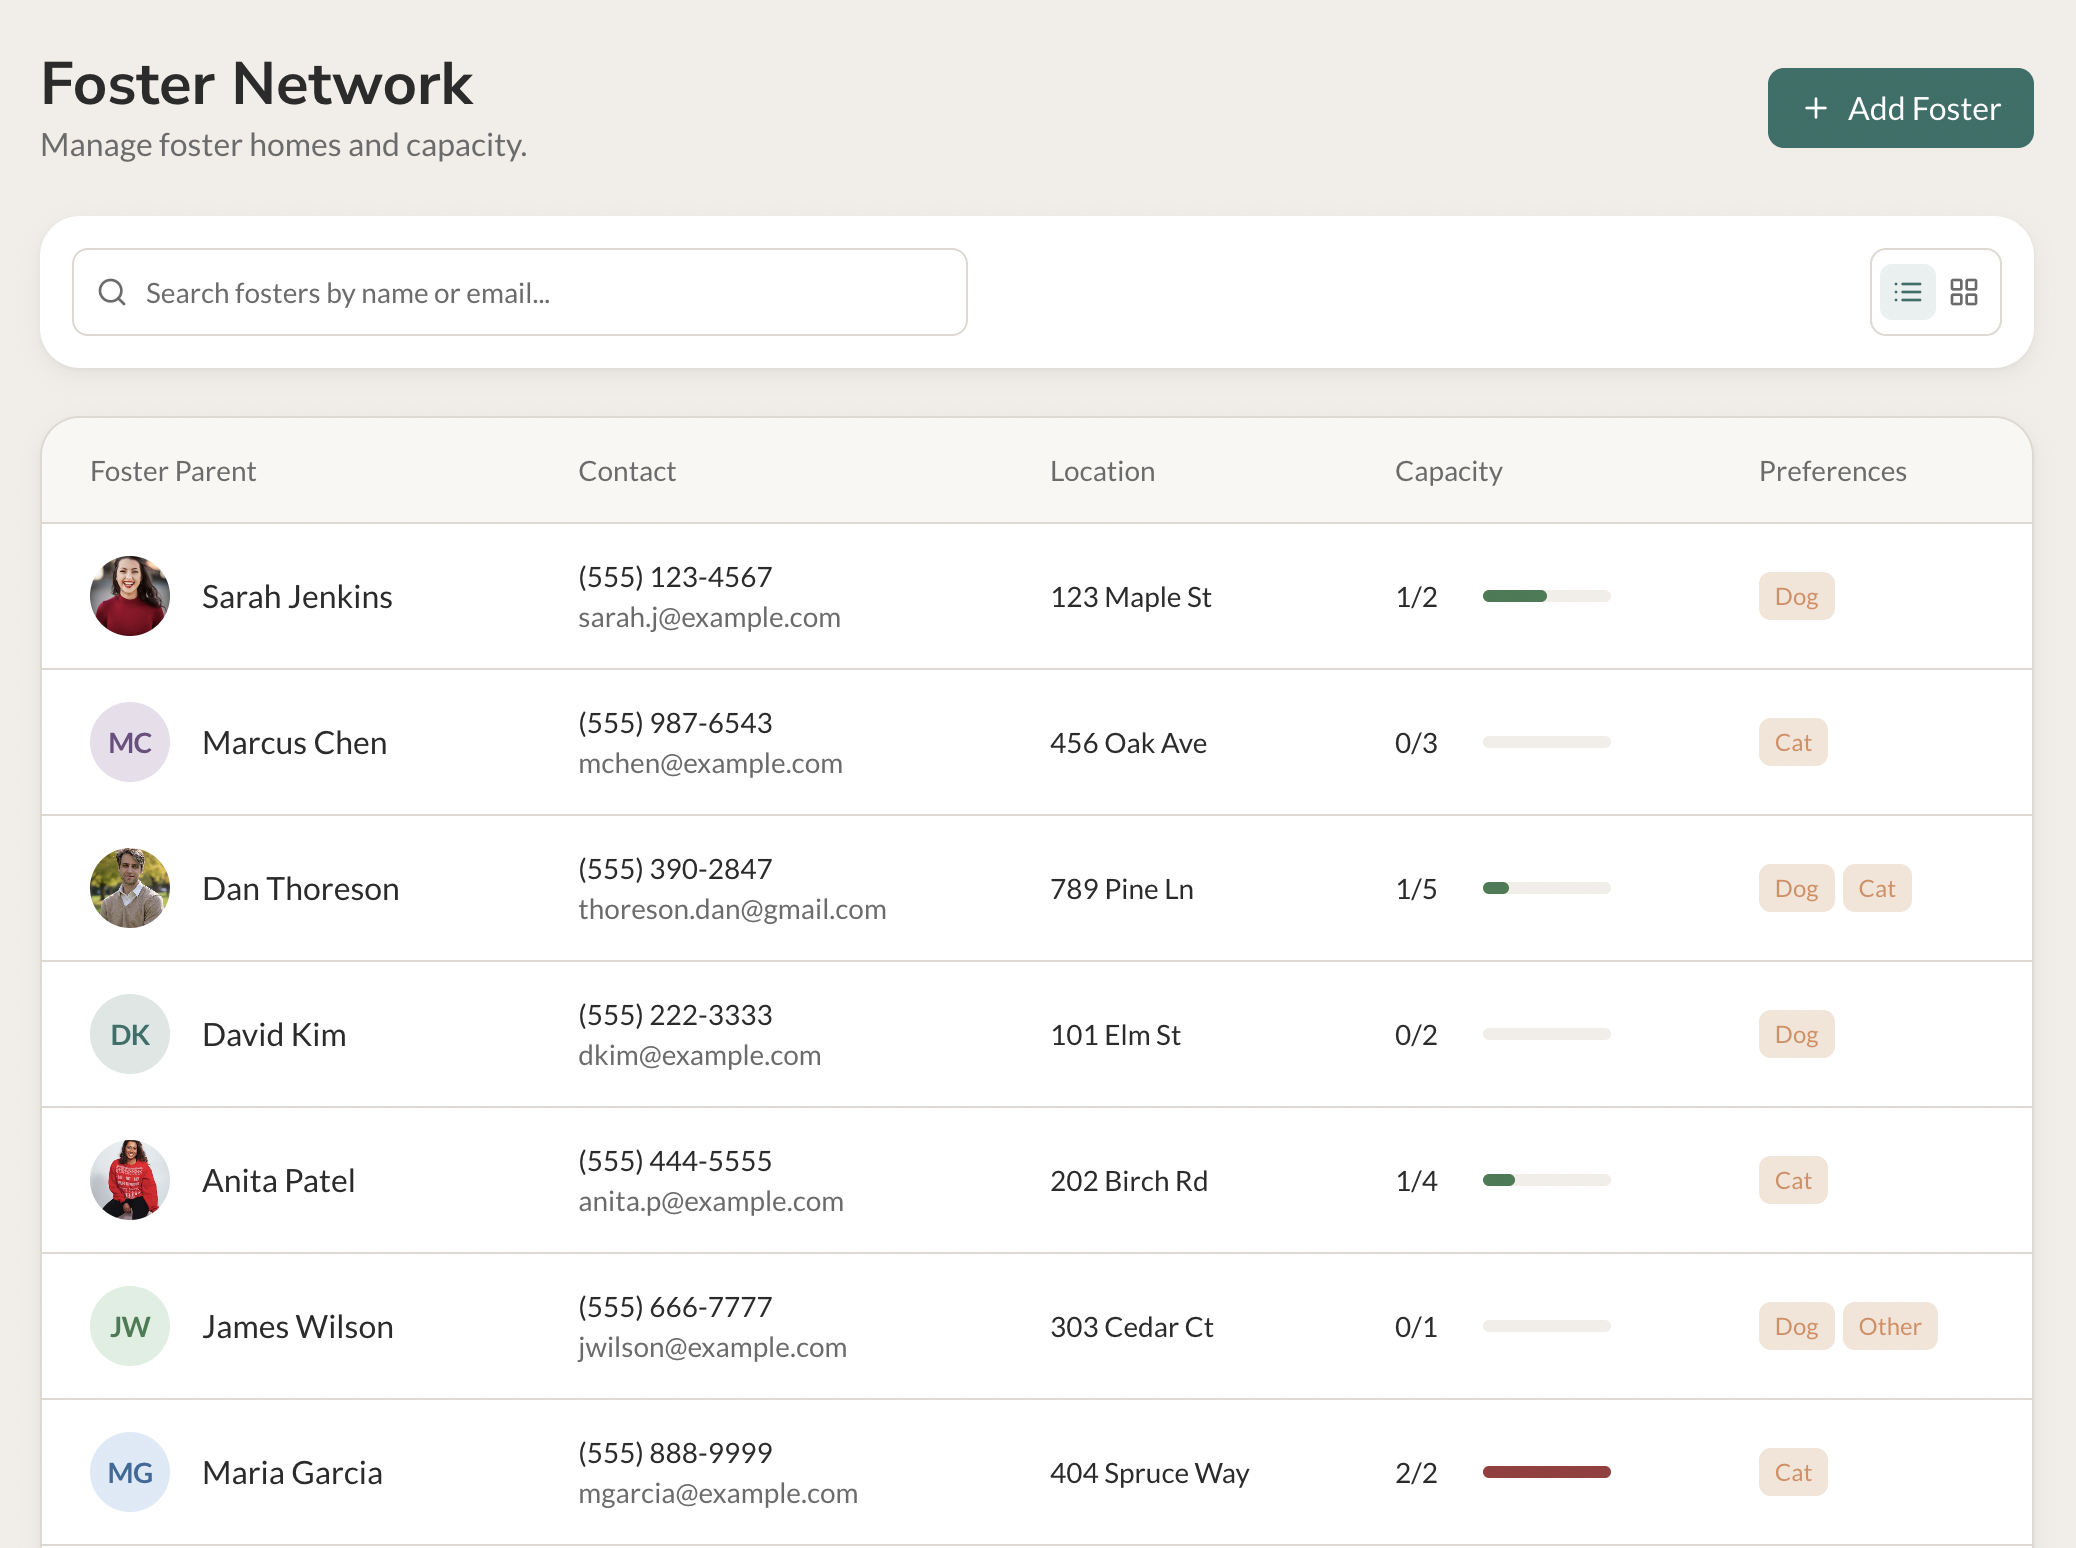Screen dimensions: 2076x1548
Task: Click James Wilson's JW avatar
Action: coord(130,1326)
